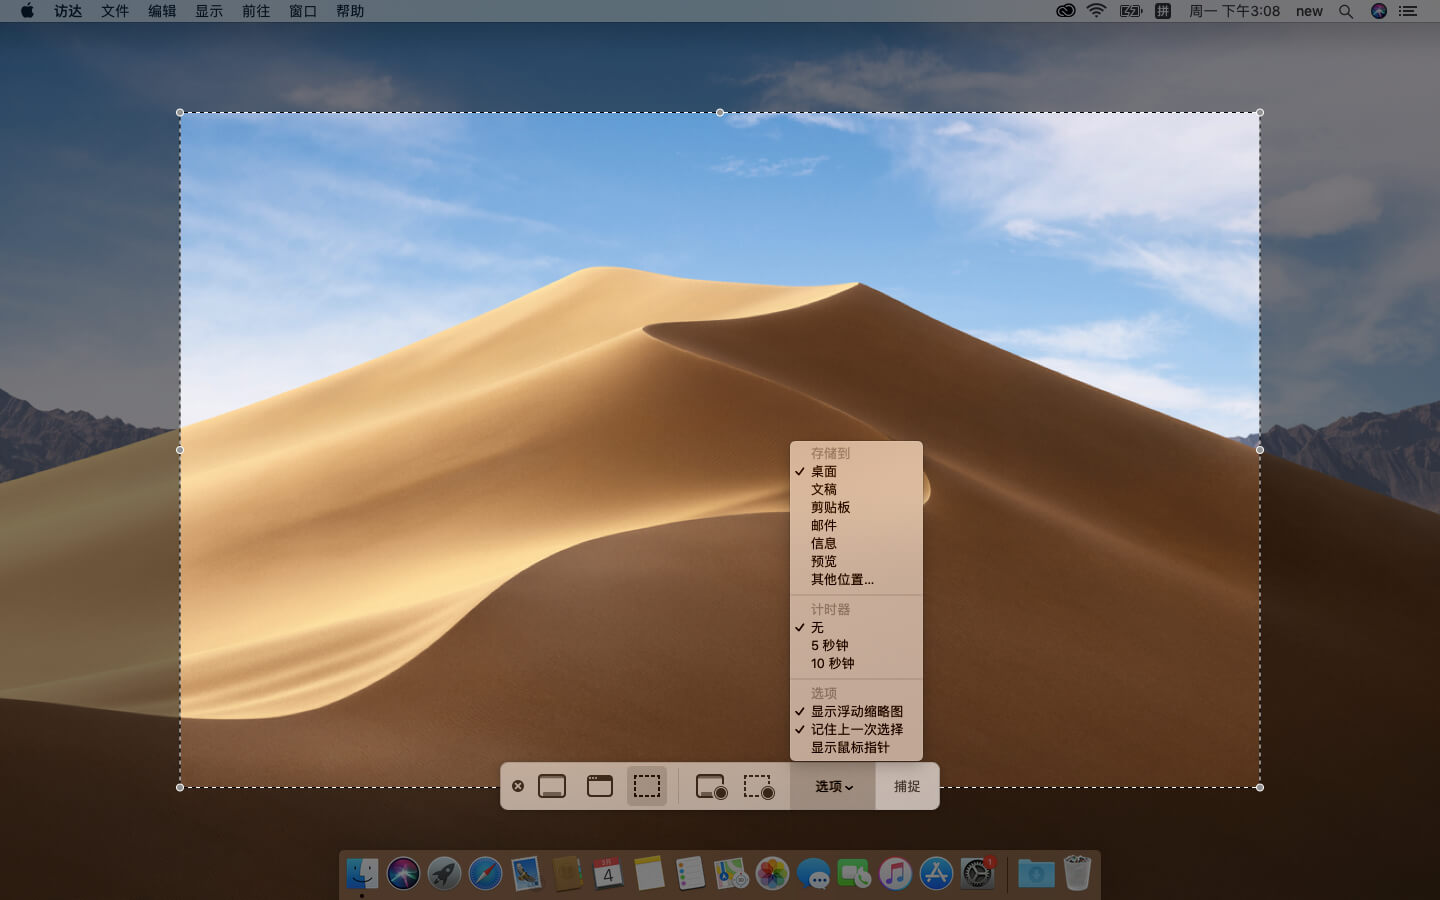Set timer to 5 秒钟
This screenshot has width=1440, height=900.
(856, 645)
